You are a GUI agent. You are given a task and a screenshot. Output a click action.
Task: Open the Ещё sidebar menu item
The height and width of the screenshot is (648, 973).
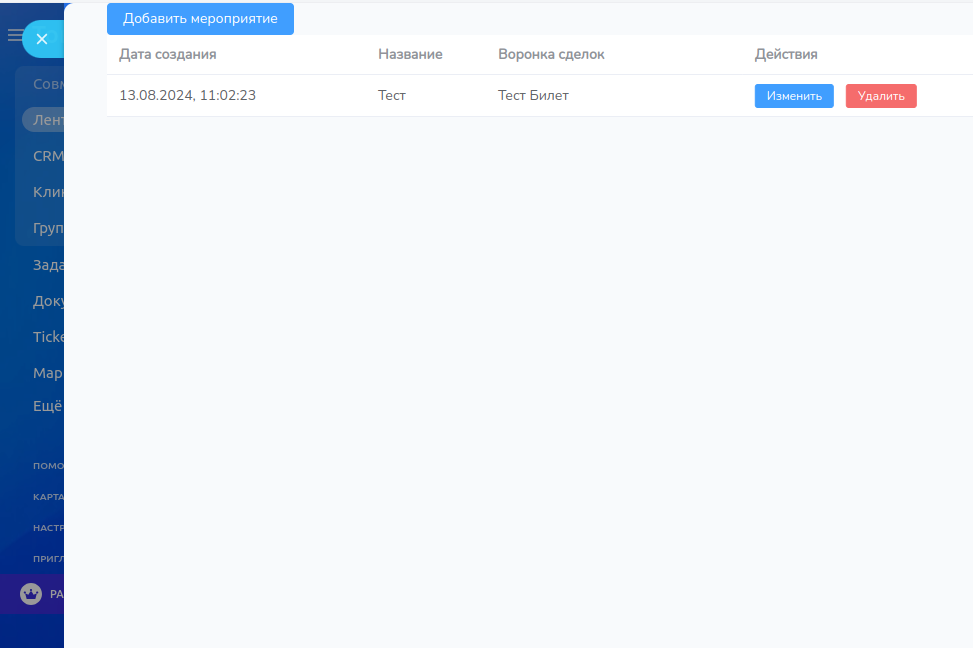point(48,406)
